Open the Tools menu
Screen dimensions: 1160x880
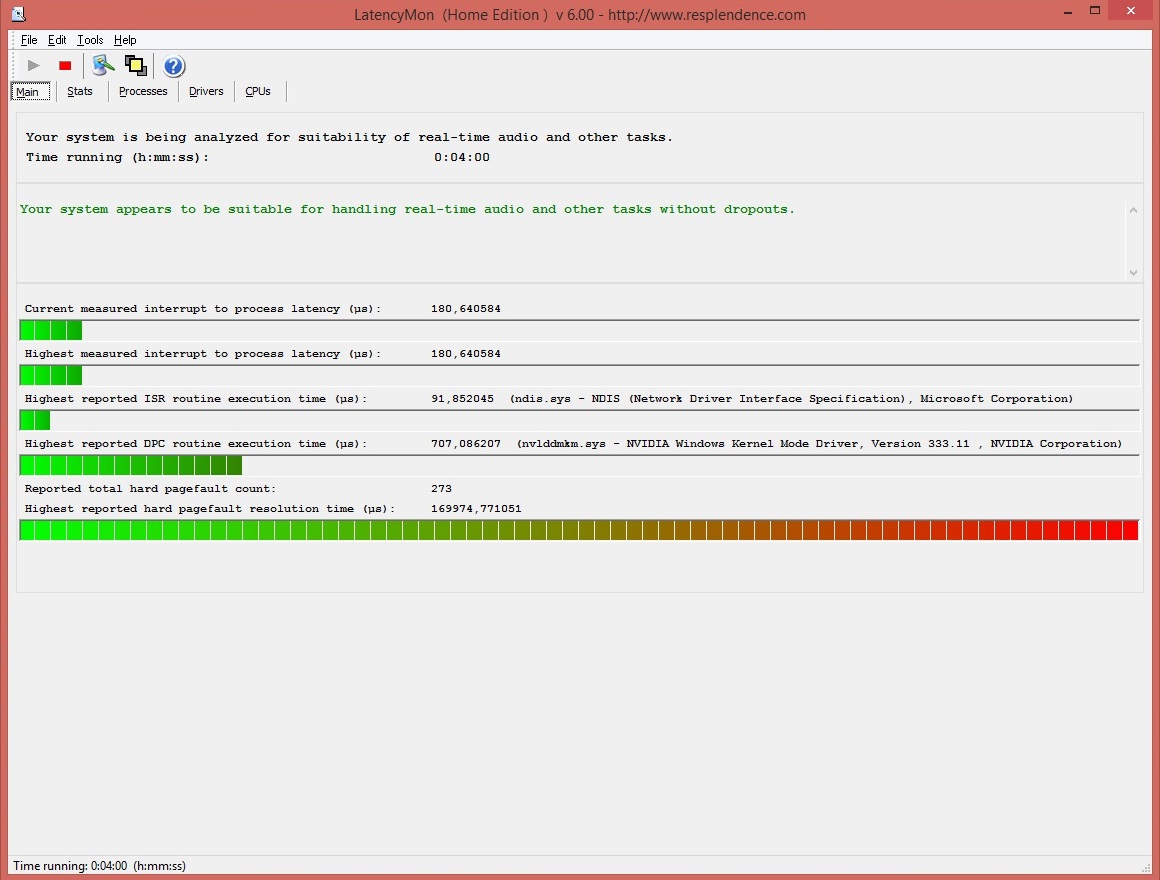[90, 40]
